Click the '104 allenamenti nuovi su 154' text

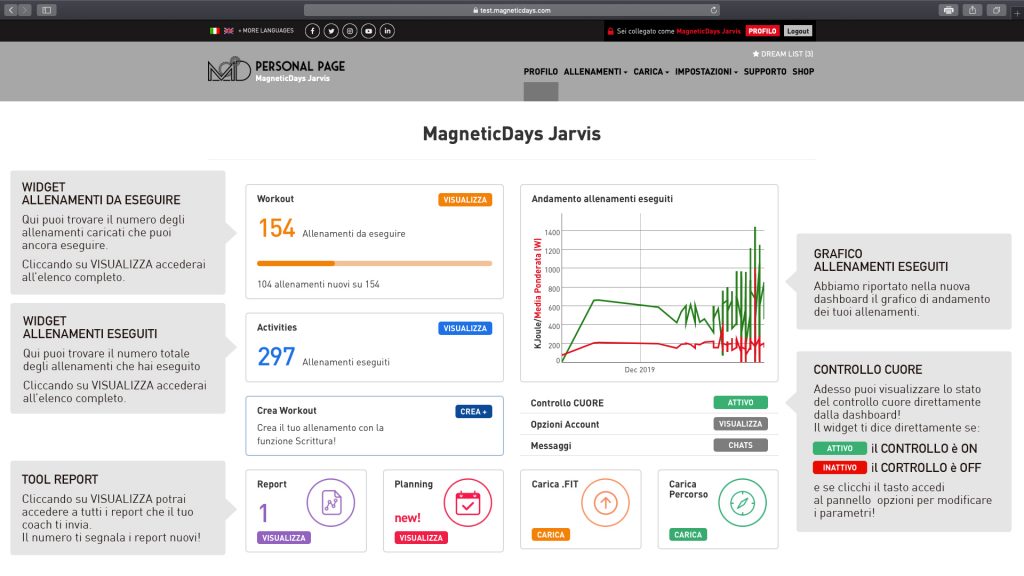point(318,284)
